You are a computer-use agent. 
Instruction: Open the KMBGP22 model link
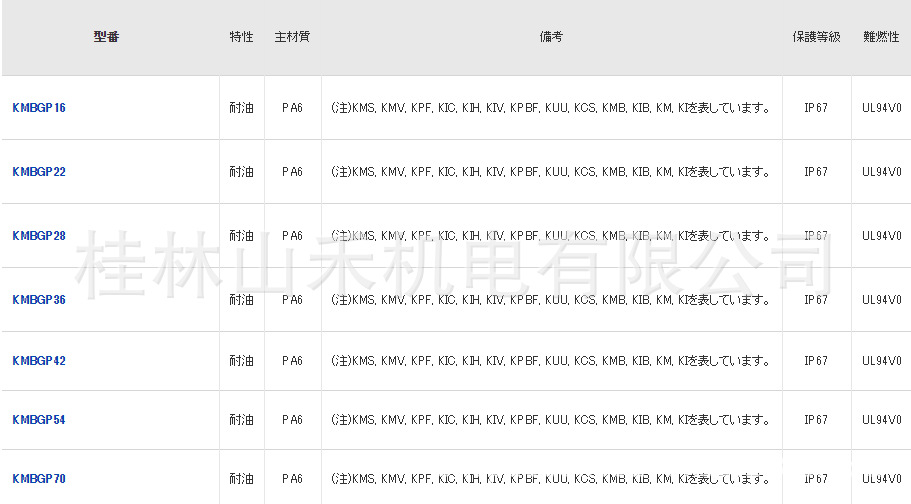coord(39,172)
